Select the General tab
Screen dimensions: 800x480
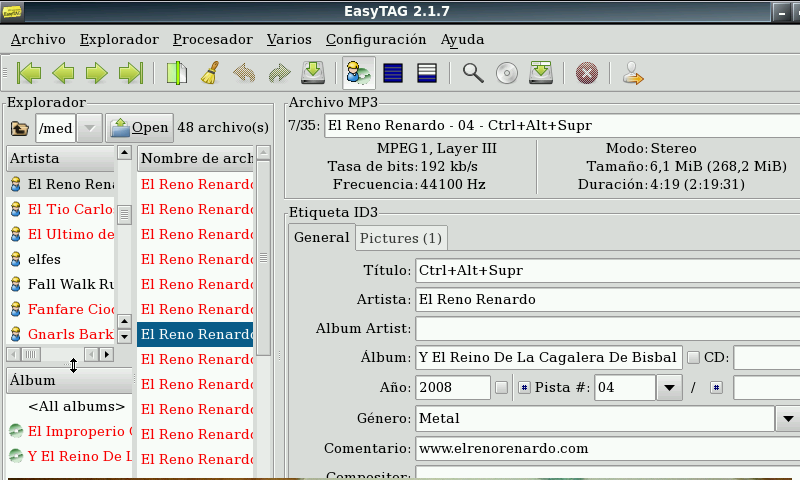click(x=321, y=238)
